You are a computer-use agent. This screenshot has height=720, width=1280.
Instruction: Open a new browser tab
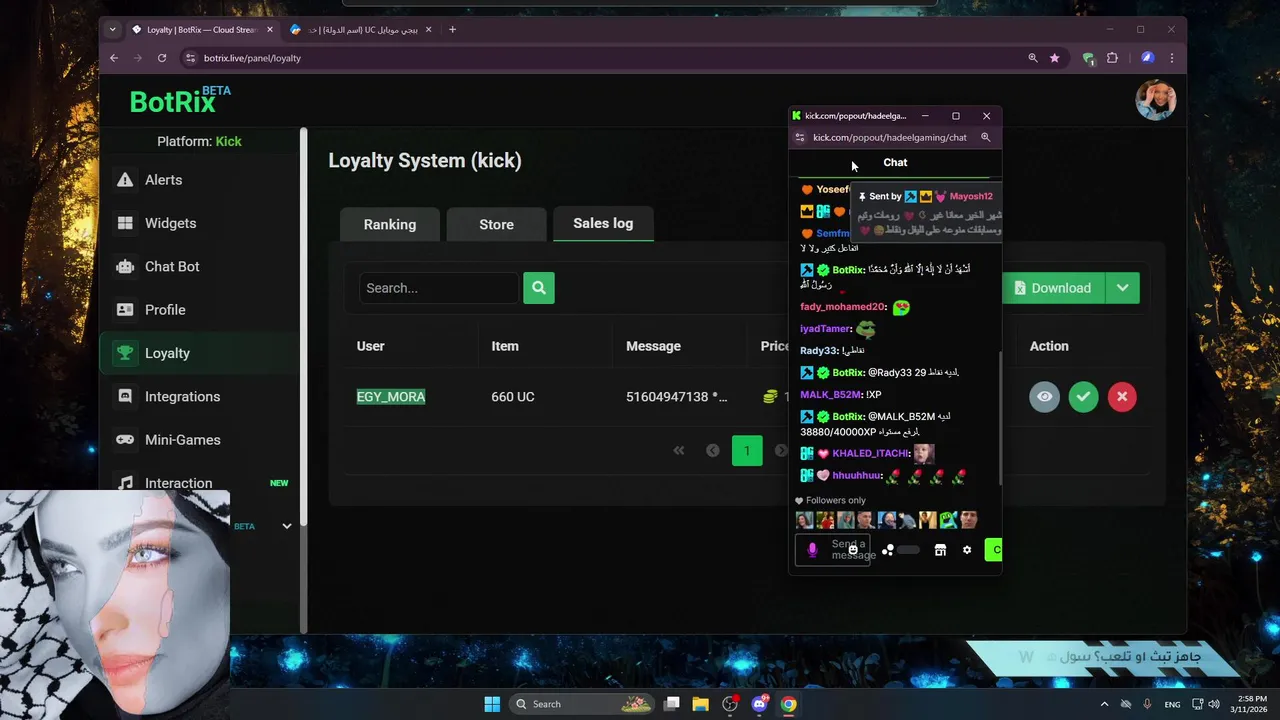452,29
